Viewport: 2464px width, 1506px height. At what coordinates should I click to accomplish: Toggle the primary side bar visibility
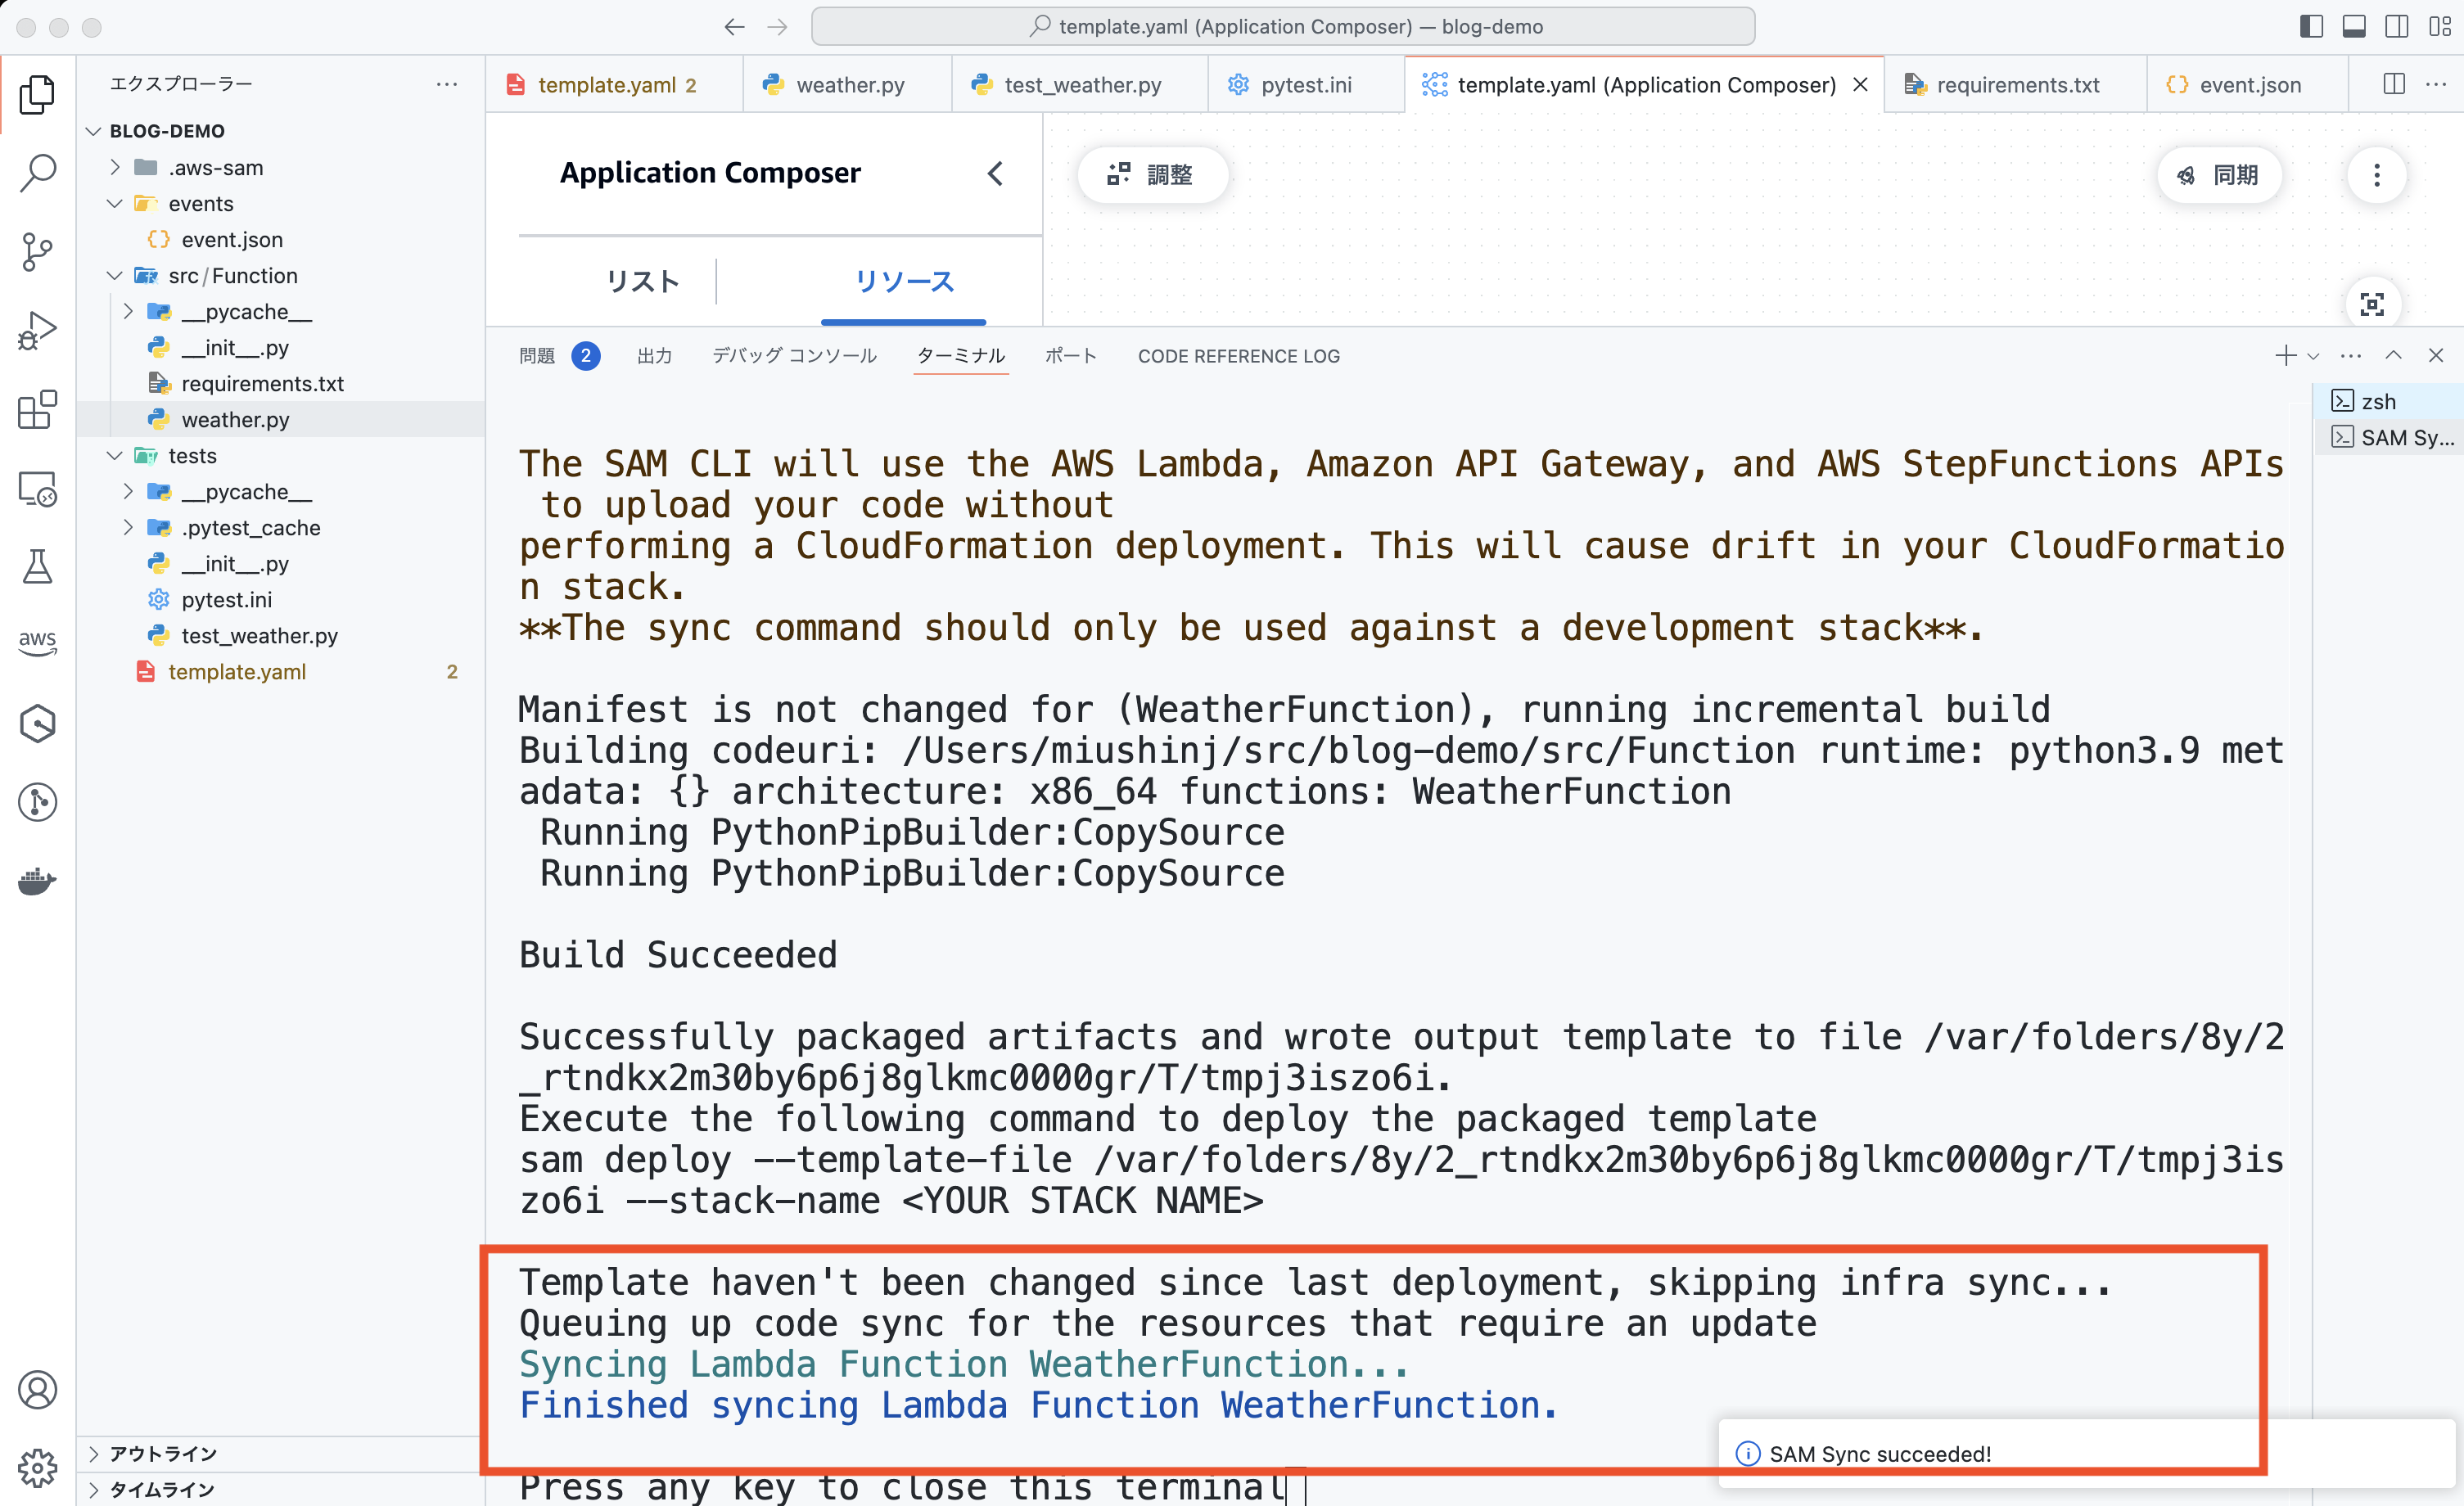point(2311,27)
